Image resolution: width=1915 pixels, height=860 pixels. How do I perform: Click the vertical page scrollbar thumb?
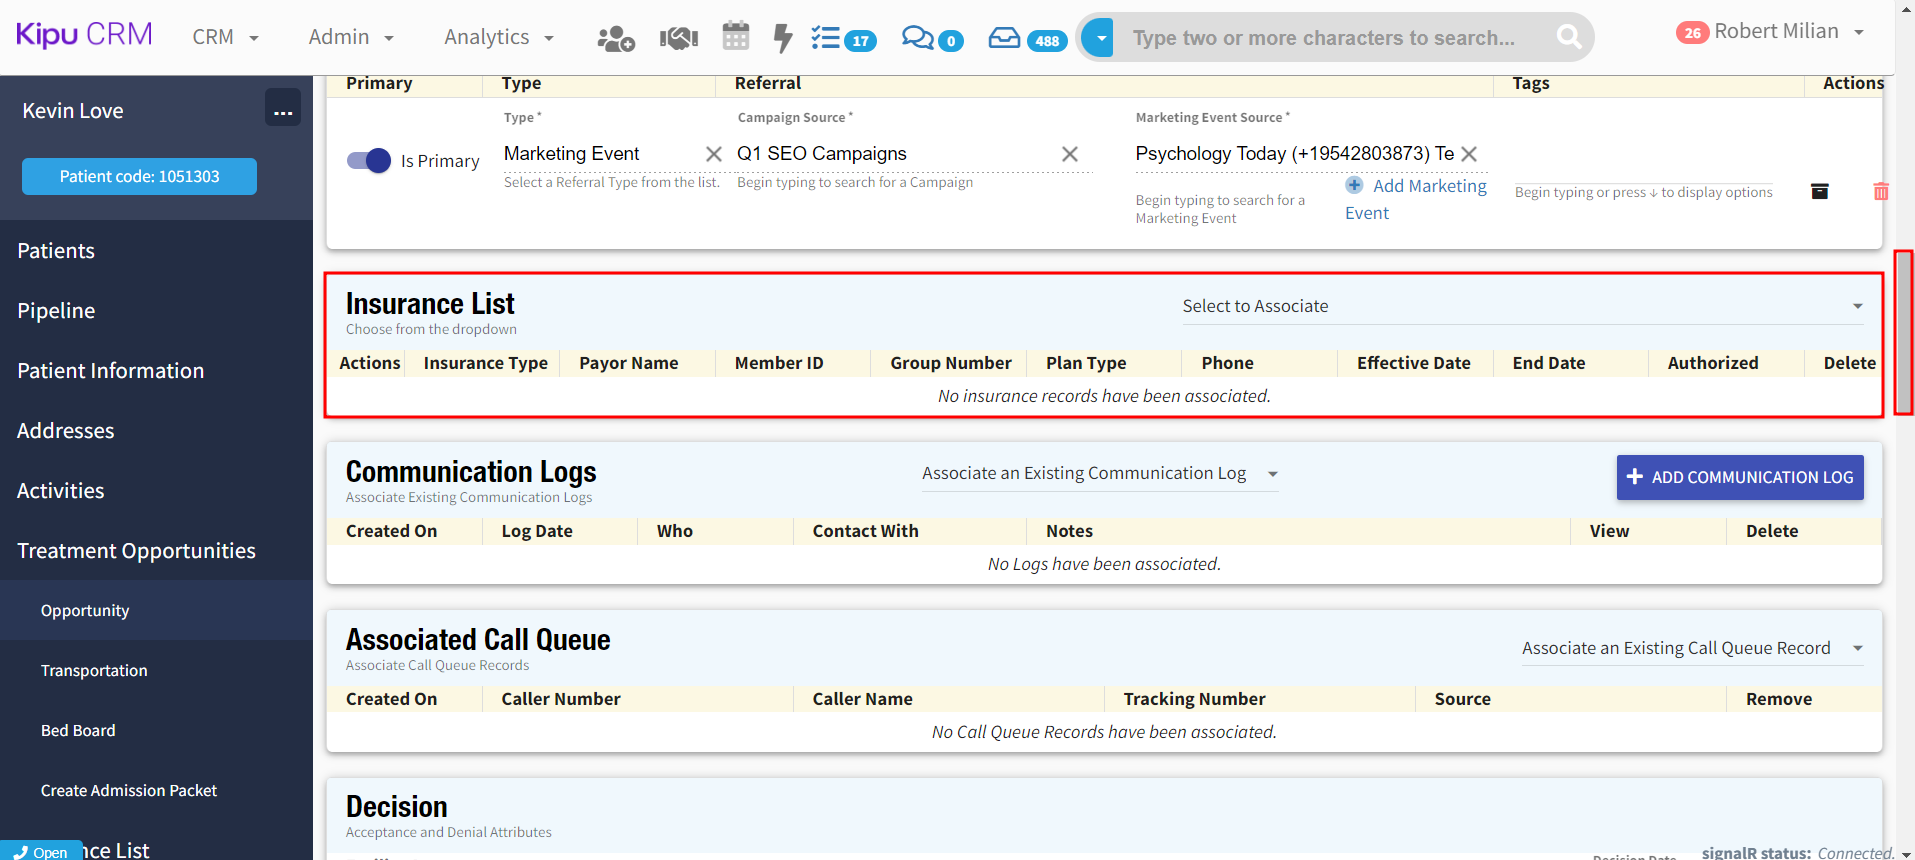tap(1903, 331)
